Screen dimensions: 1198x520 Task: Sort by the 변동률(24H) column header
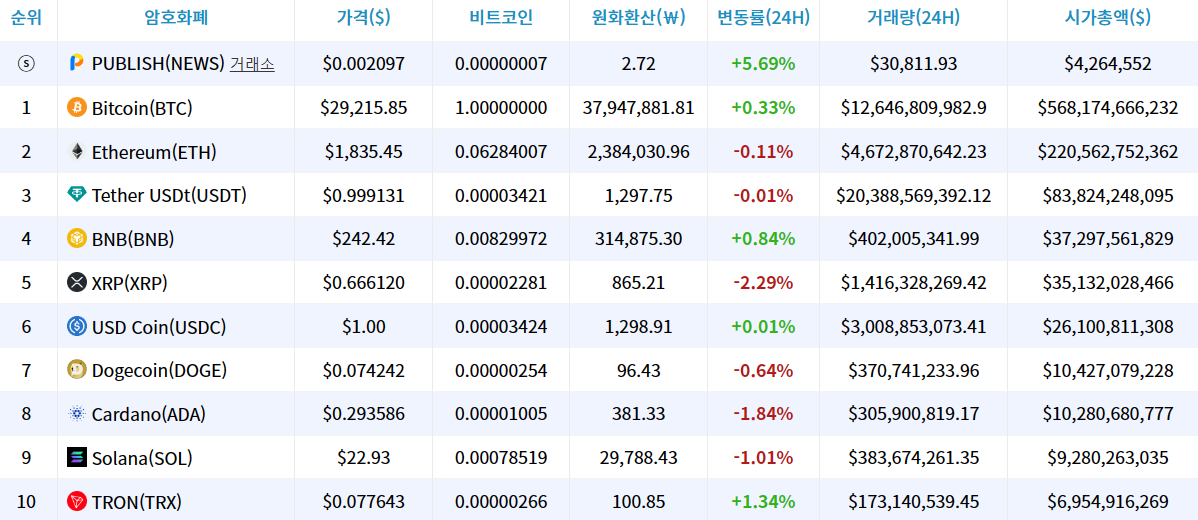pyautogui.click(x=763, y=18)
